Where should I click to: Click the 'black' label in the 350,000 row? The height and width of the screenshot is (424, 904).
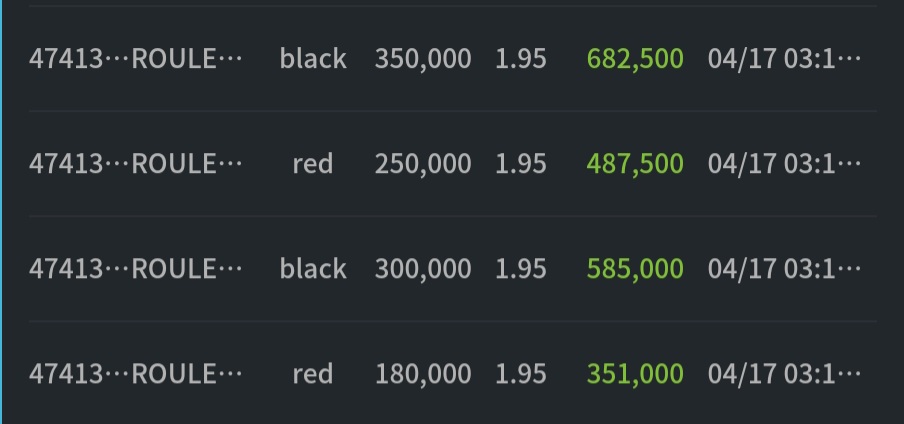point(313,59)
